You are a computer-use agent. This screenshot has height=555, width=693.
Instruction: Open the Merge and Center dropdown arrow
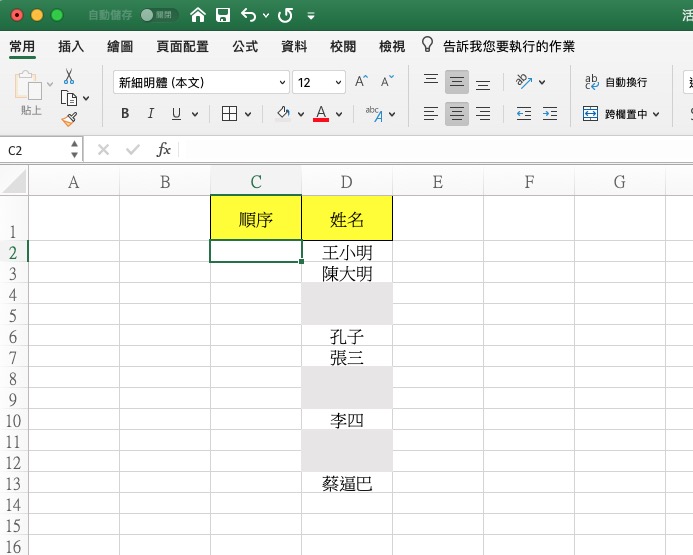tap(656, 114)
